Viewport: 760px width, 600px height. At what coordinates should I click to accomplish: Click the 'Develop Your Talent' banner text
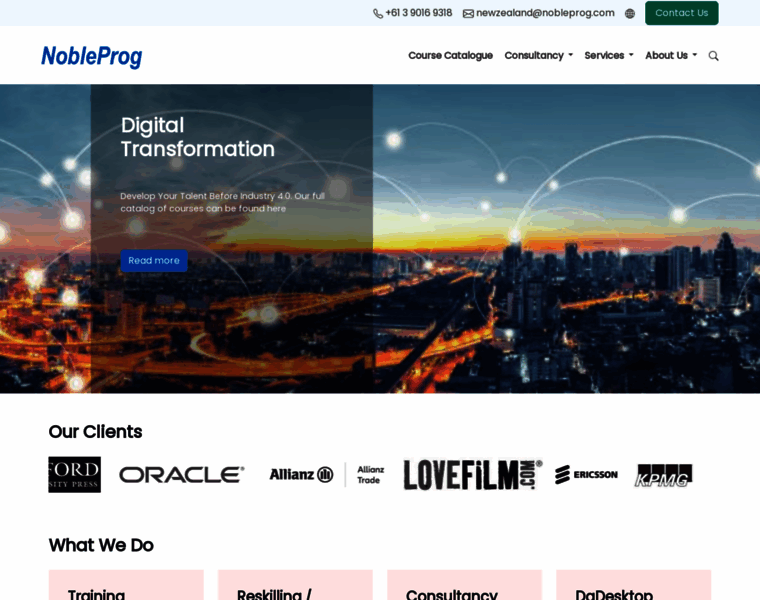tap(222, 202)
